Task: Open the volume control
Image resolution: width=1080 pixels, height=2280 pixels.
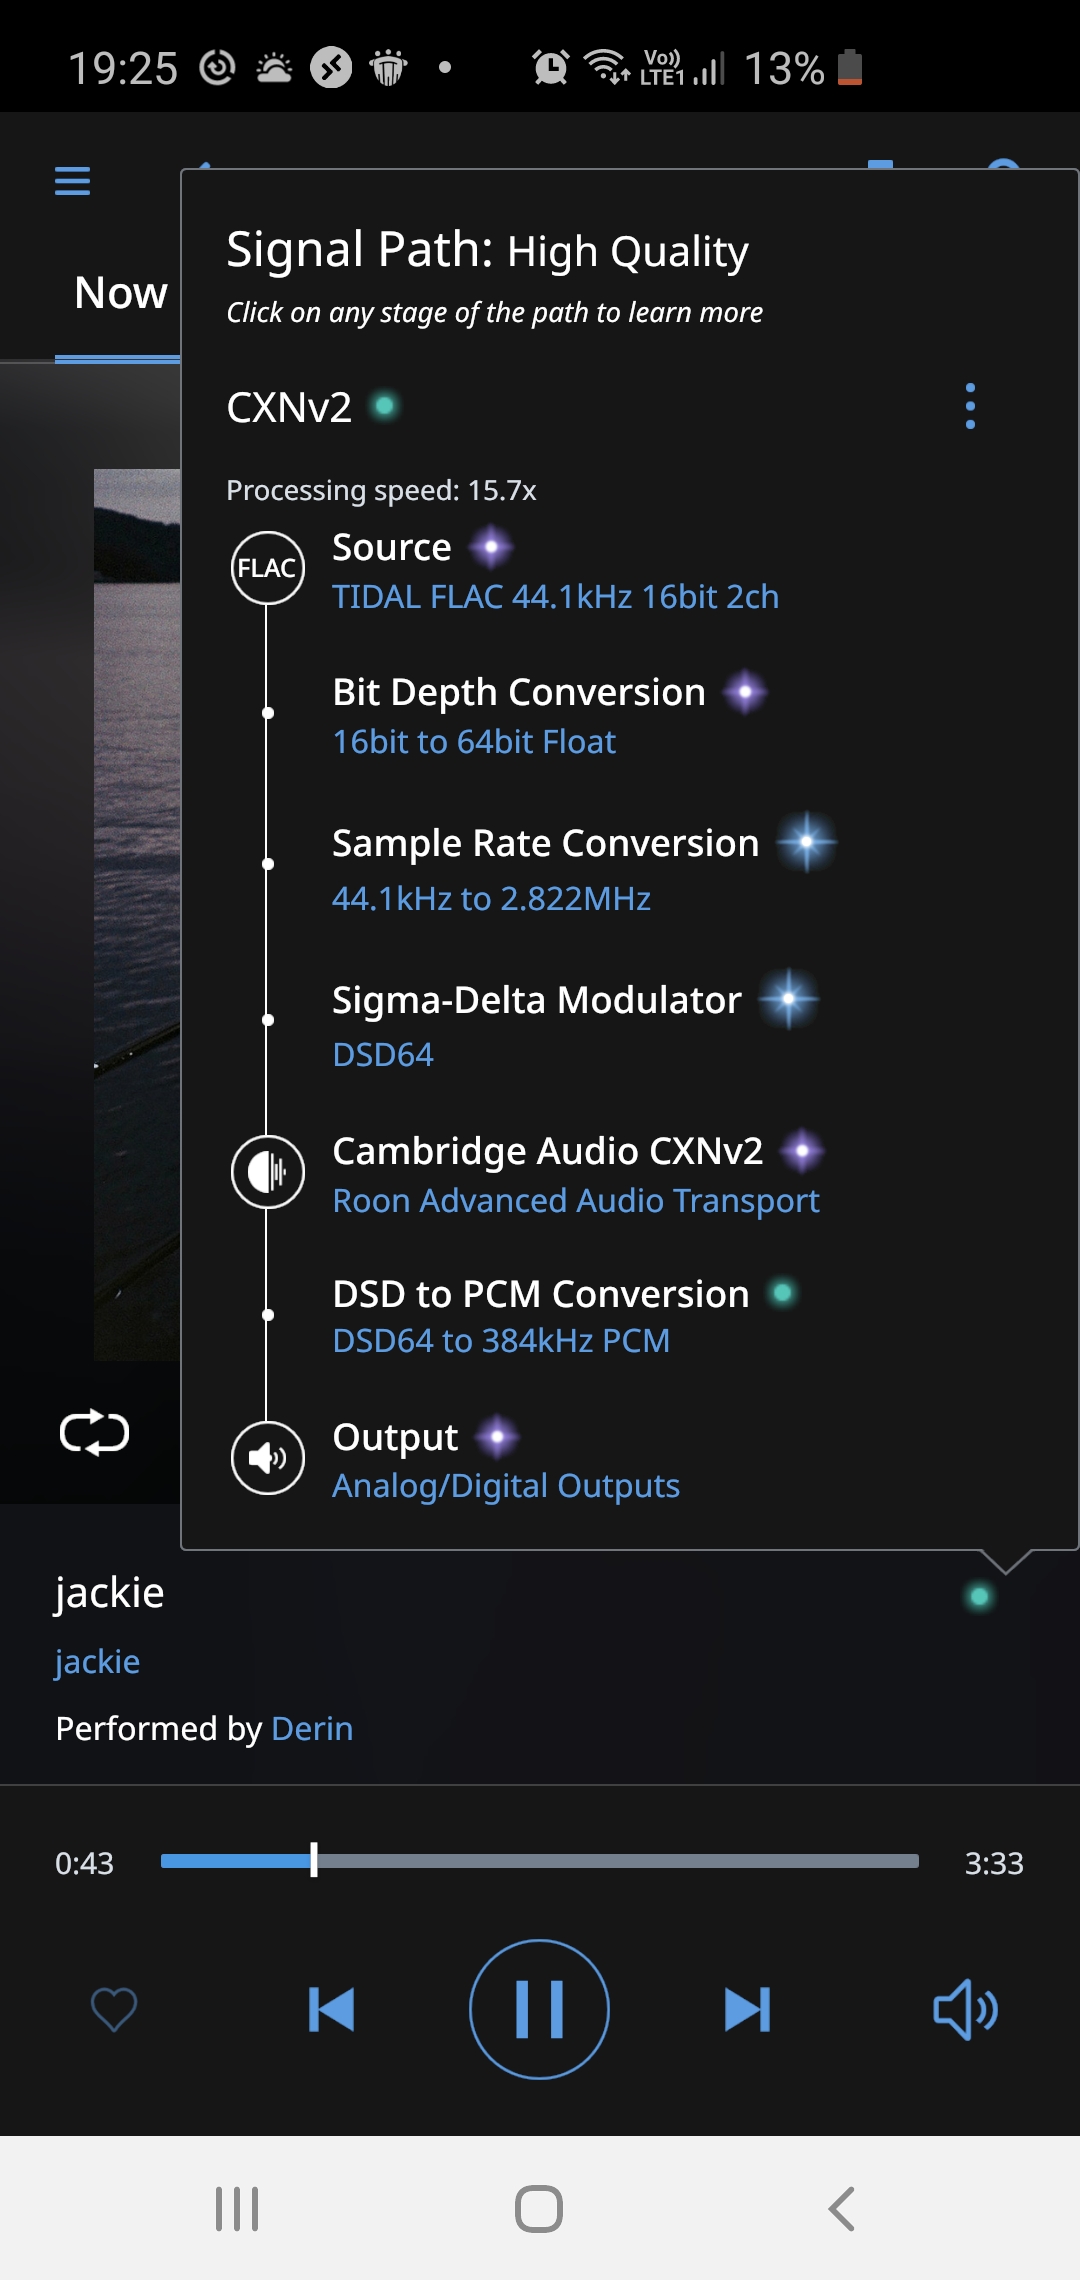Action: (965, 2008)
